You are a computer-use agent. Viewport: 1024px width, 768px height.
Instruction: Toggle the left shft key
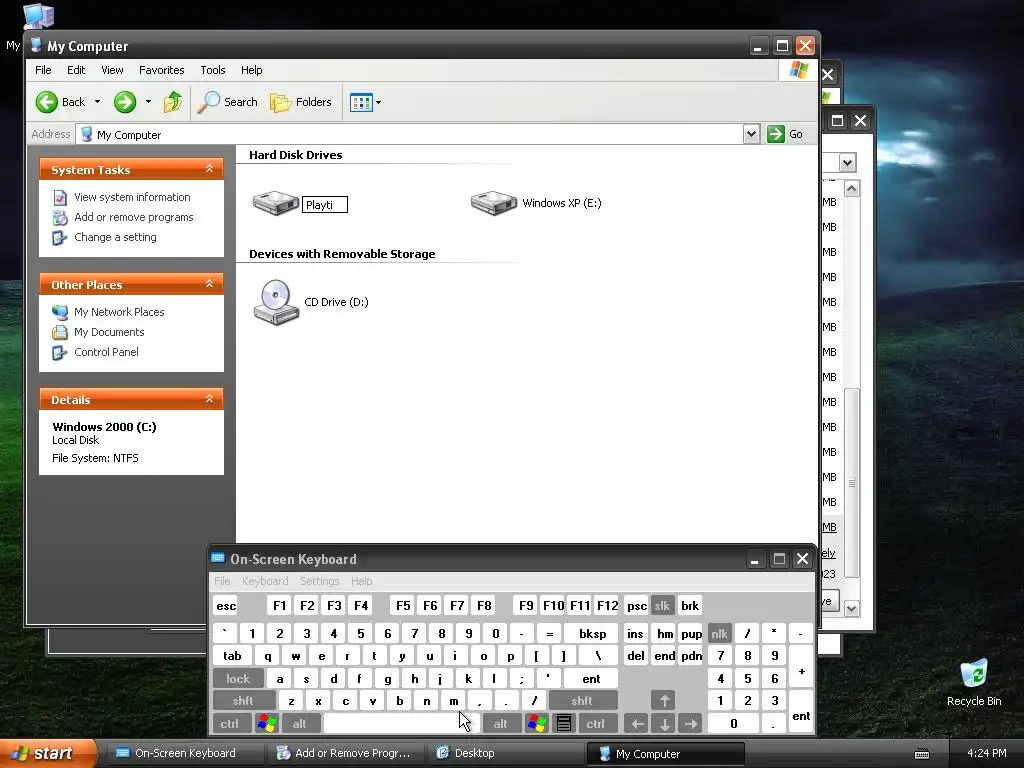[243, 701]
